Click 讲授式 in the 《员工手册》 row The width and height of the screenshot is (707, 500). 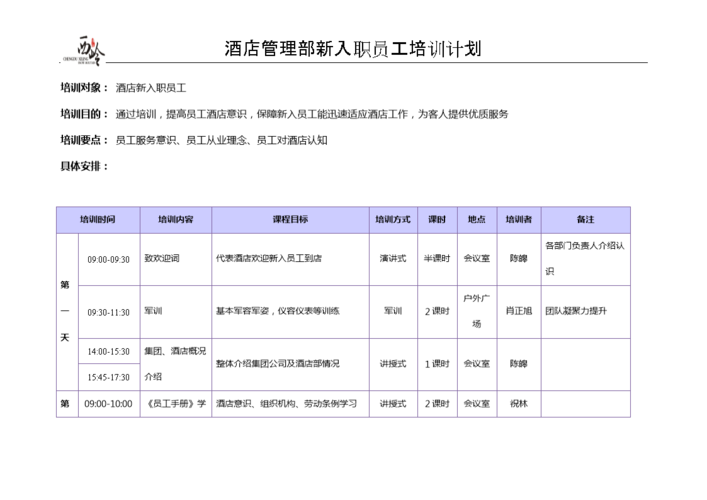(393, 404)
